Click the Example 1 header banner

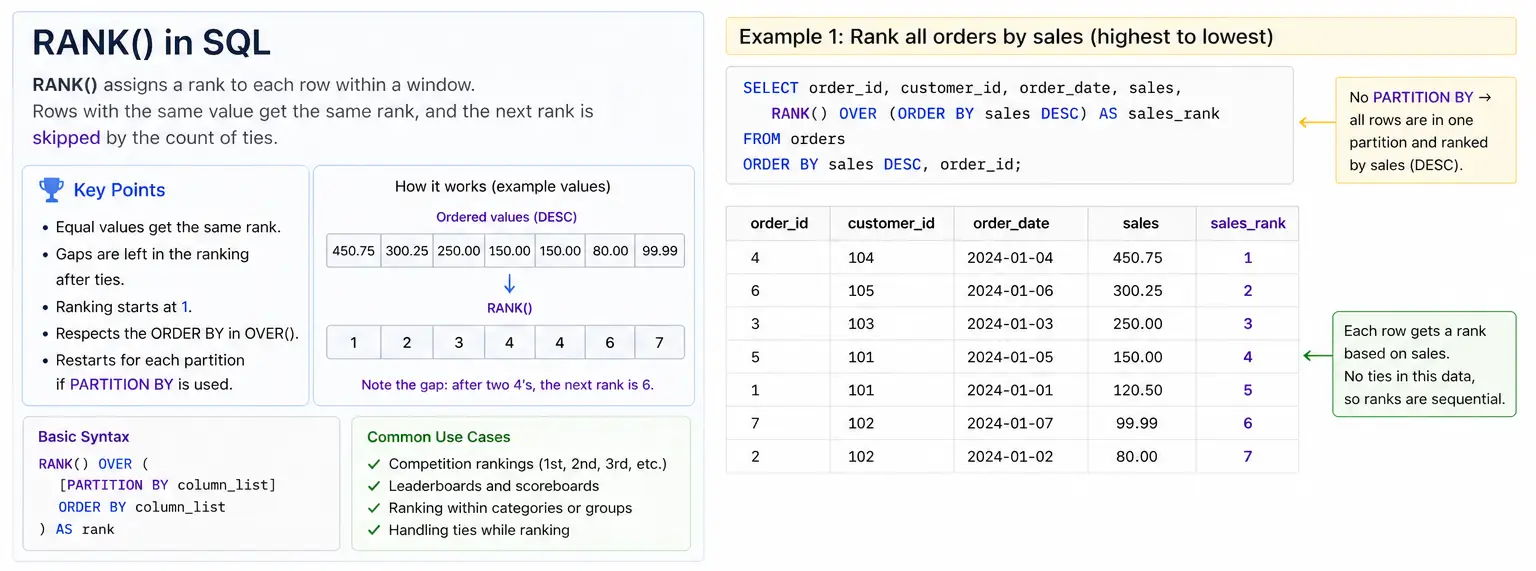coord(1121,37)
